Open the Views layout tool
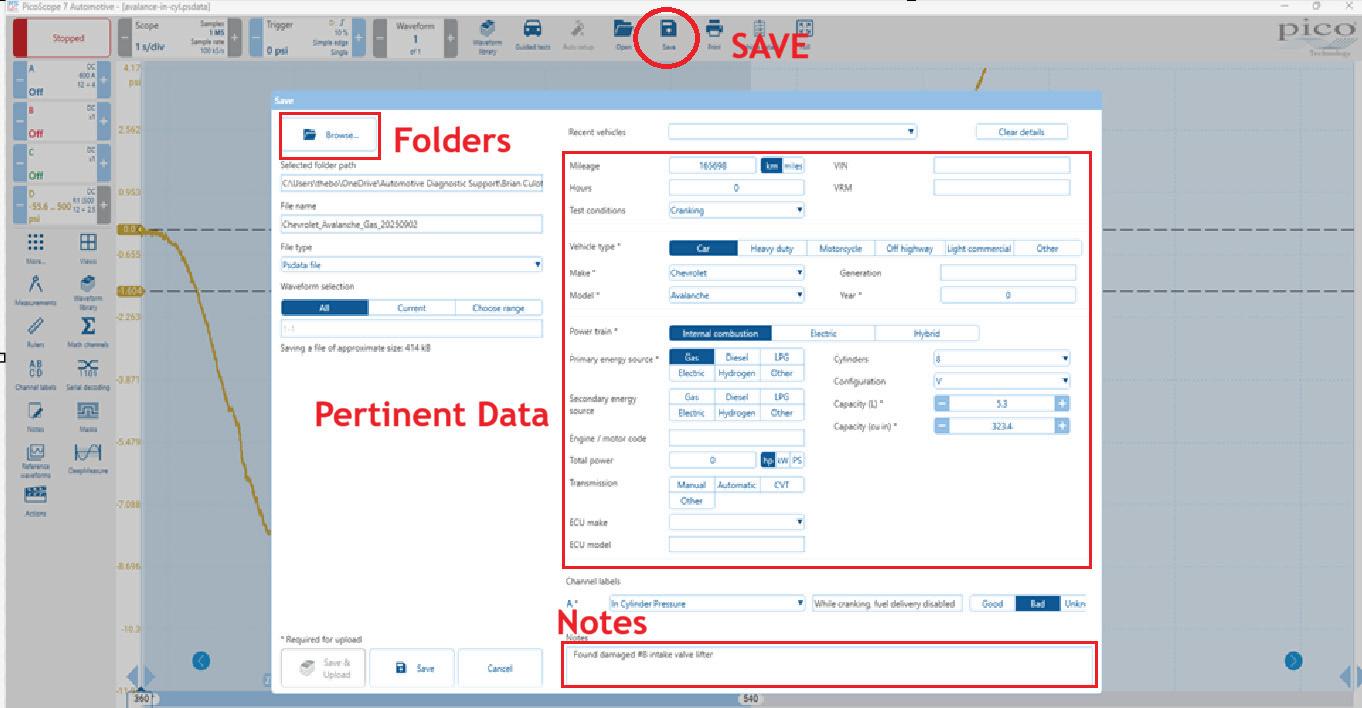This screenshot has height=708, width=1362. [x=88, y=246]
